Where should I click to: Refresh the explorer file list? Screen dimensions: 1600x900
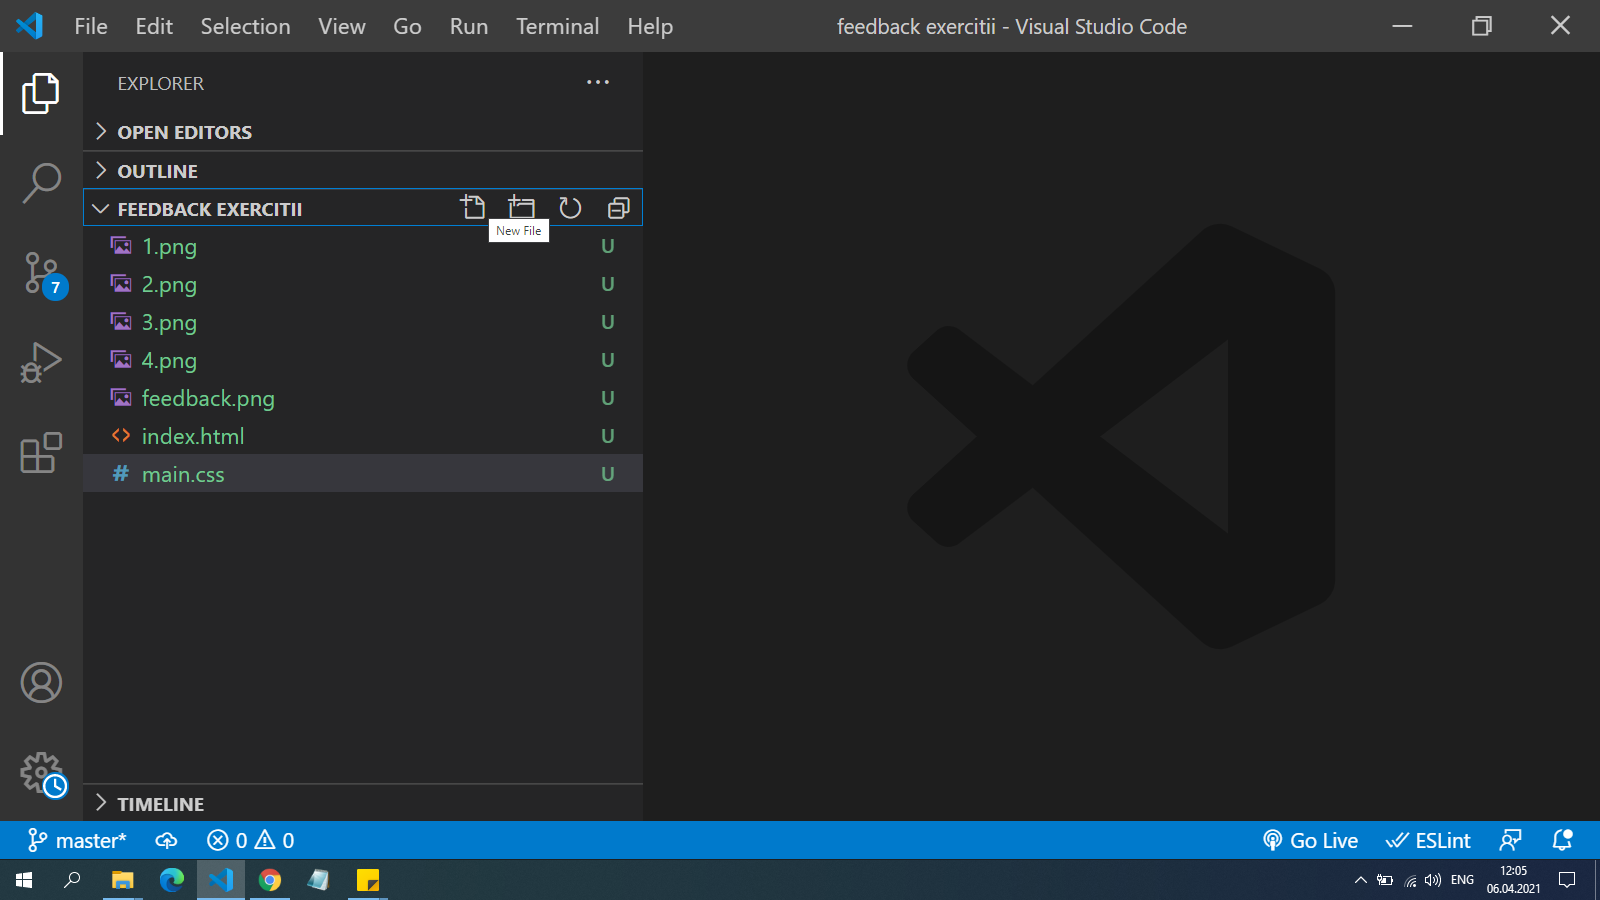pyautogui.click(x=570, y=208)
